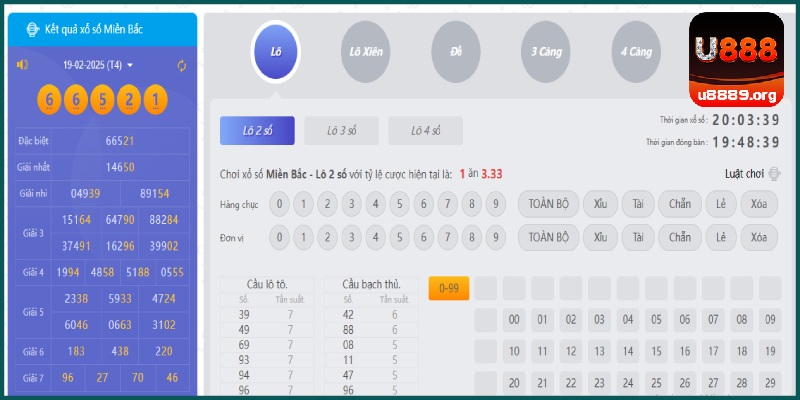Switch to the Lô 4 số tab
Image resolution: width=800 pixels, height=400 pixels.
(426, 131)
